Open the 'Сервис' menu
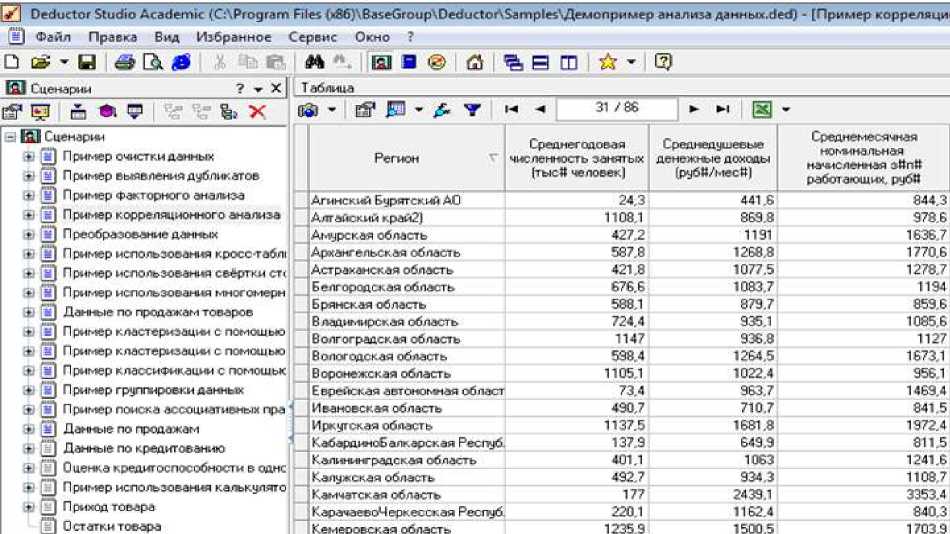This screenshot has width=950, height=534. tap(312, 37)
